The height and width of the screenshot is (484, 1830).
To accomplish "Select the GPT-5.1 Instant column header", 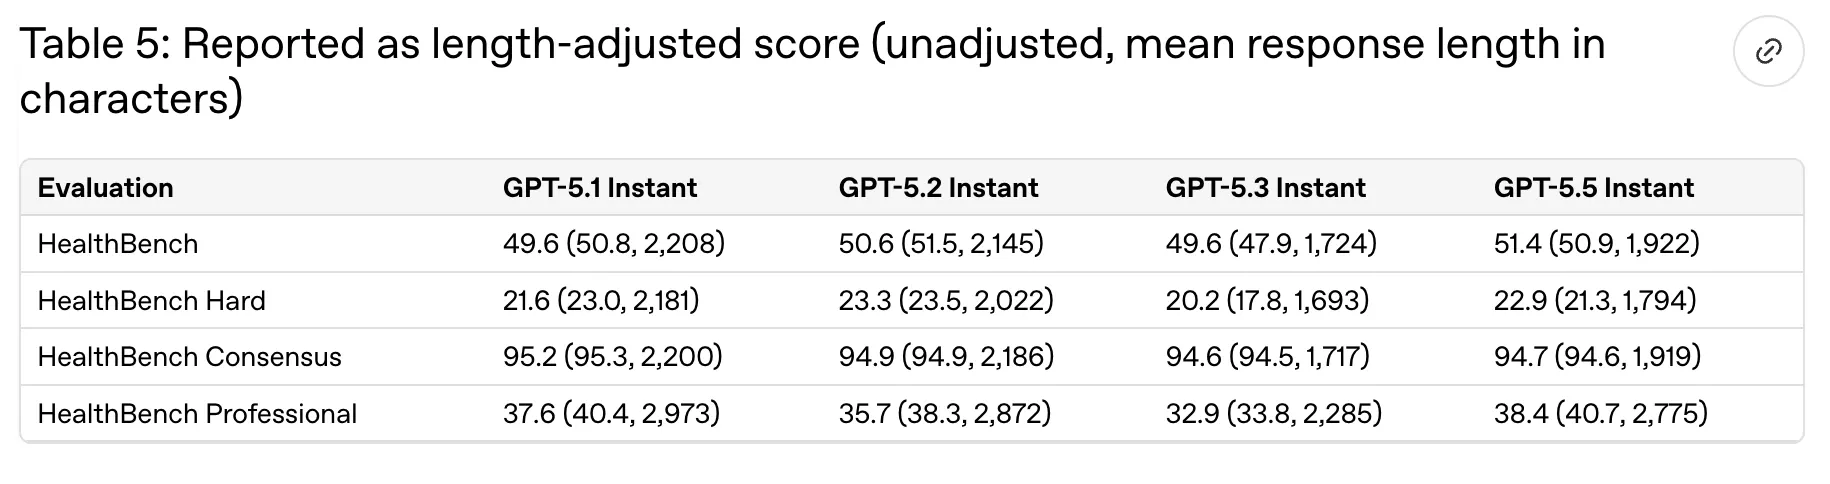I will point(600,188).
